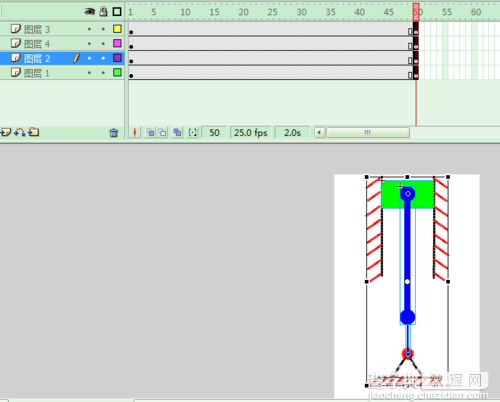The height and width of the screenshot is (402, 500).
Task: Click the padlock column header
Action: pyautogui.click(x=104, y=12)
